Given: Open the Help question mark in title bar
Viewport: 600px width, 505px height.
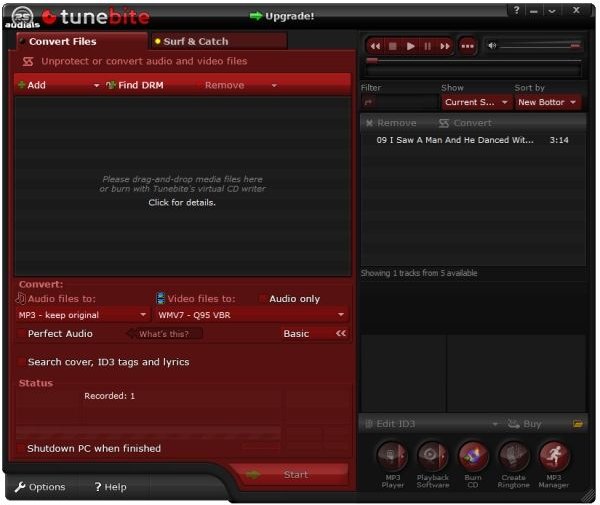Looking at the screenshot, I should pos(517,10).
